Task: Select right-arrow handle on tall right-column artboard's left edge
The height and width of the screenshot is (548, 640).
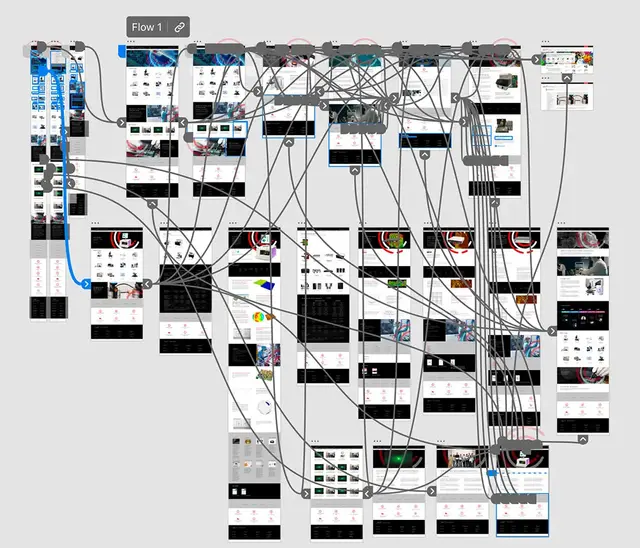Action: (552, 331)
